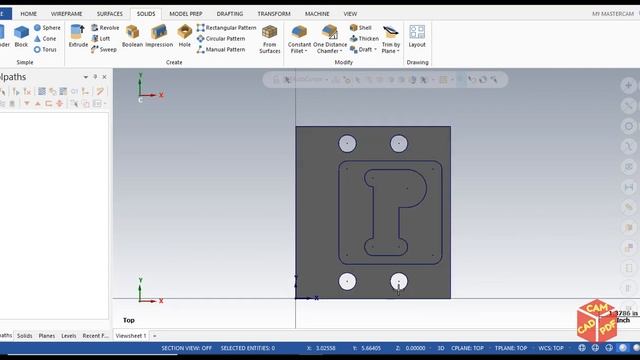Toggle the shaded sphere display icon in status bar
The height and width of the screenshot is (360, 640).
622,348
